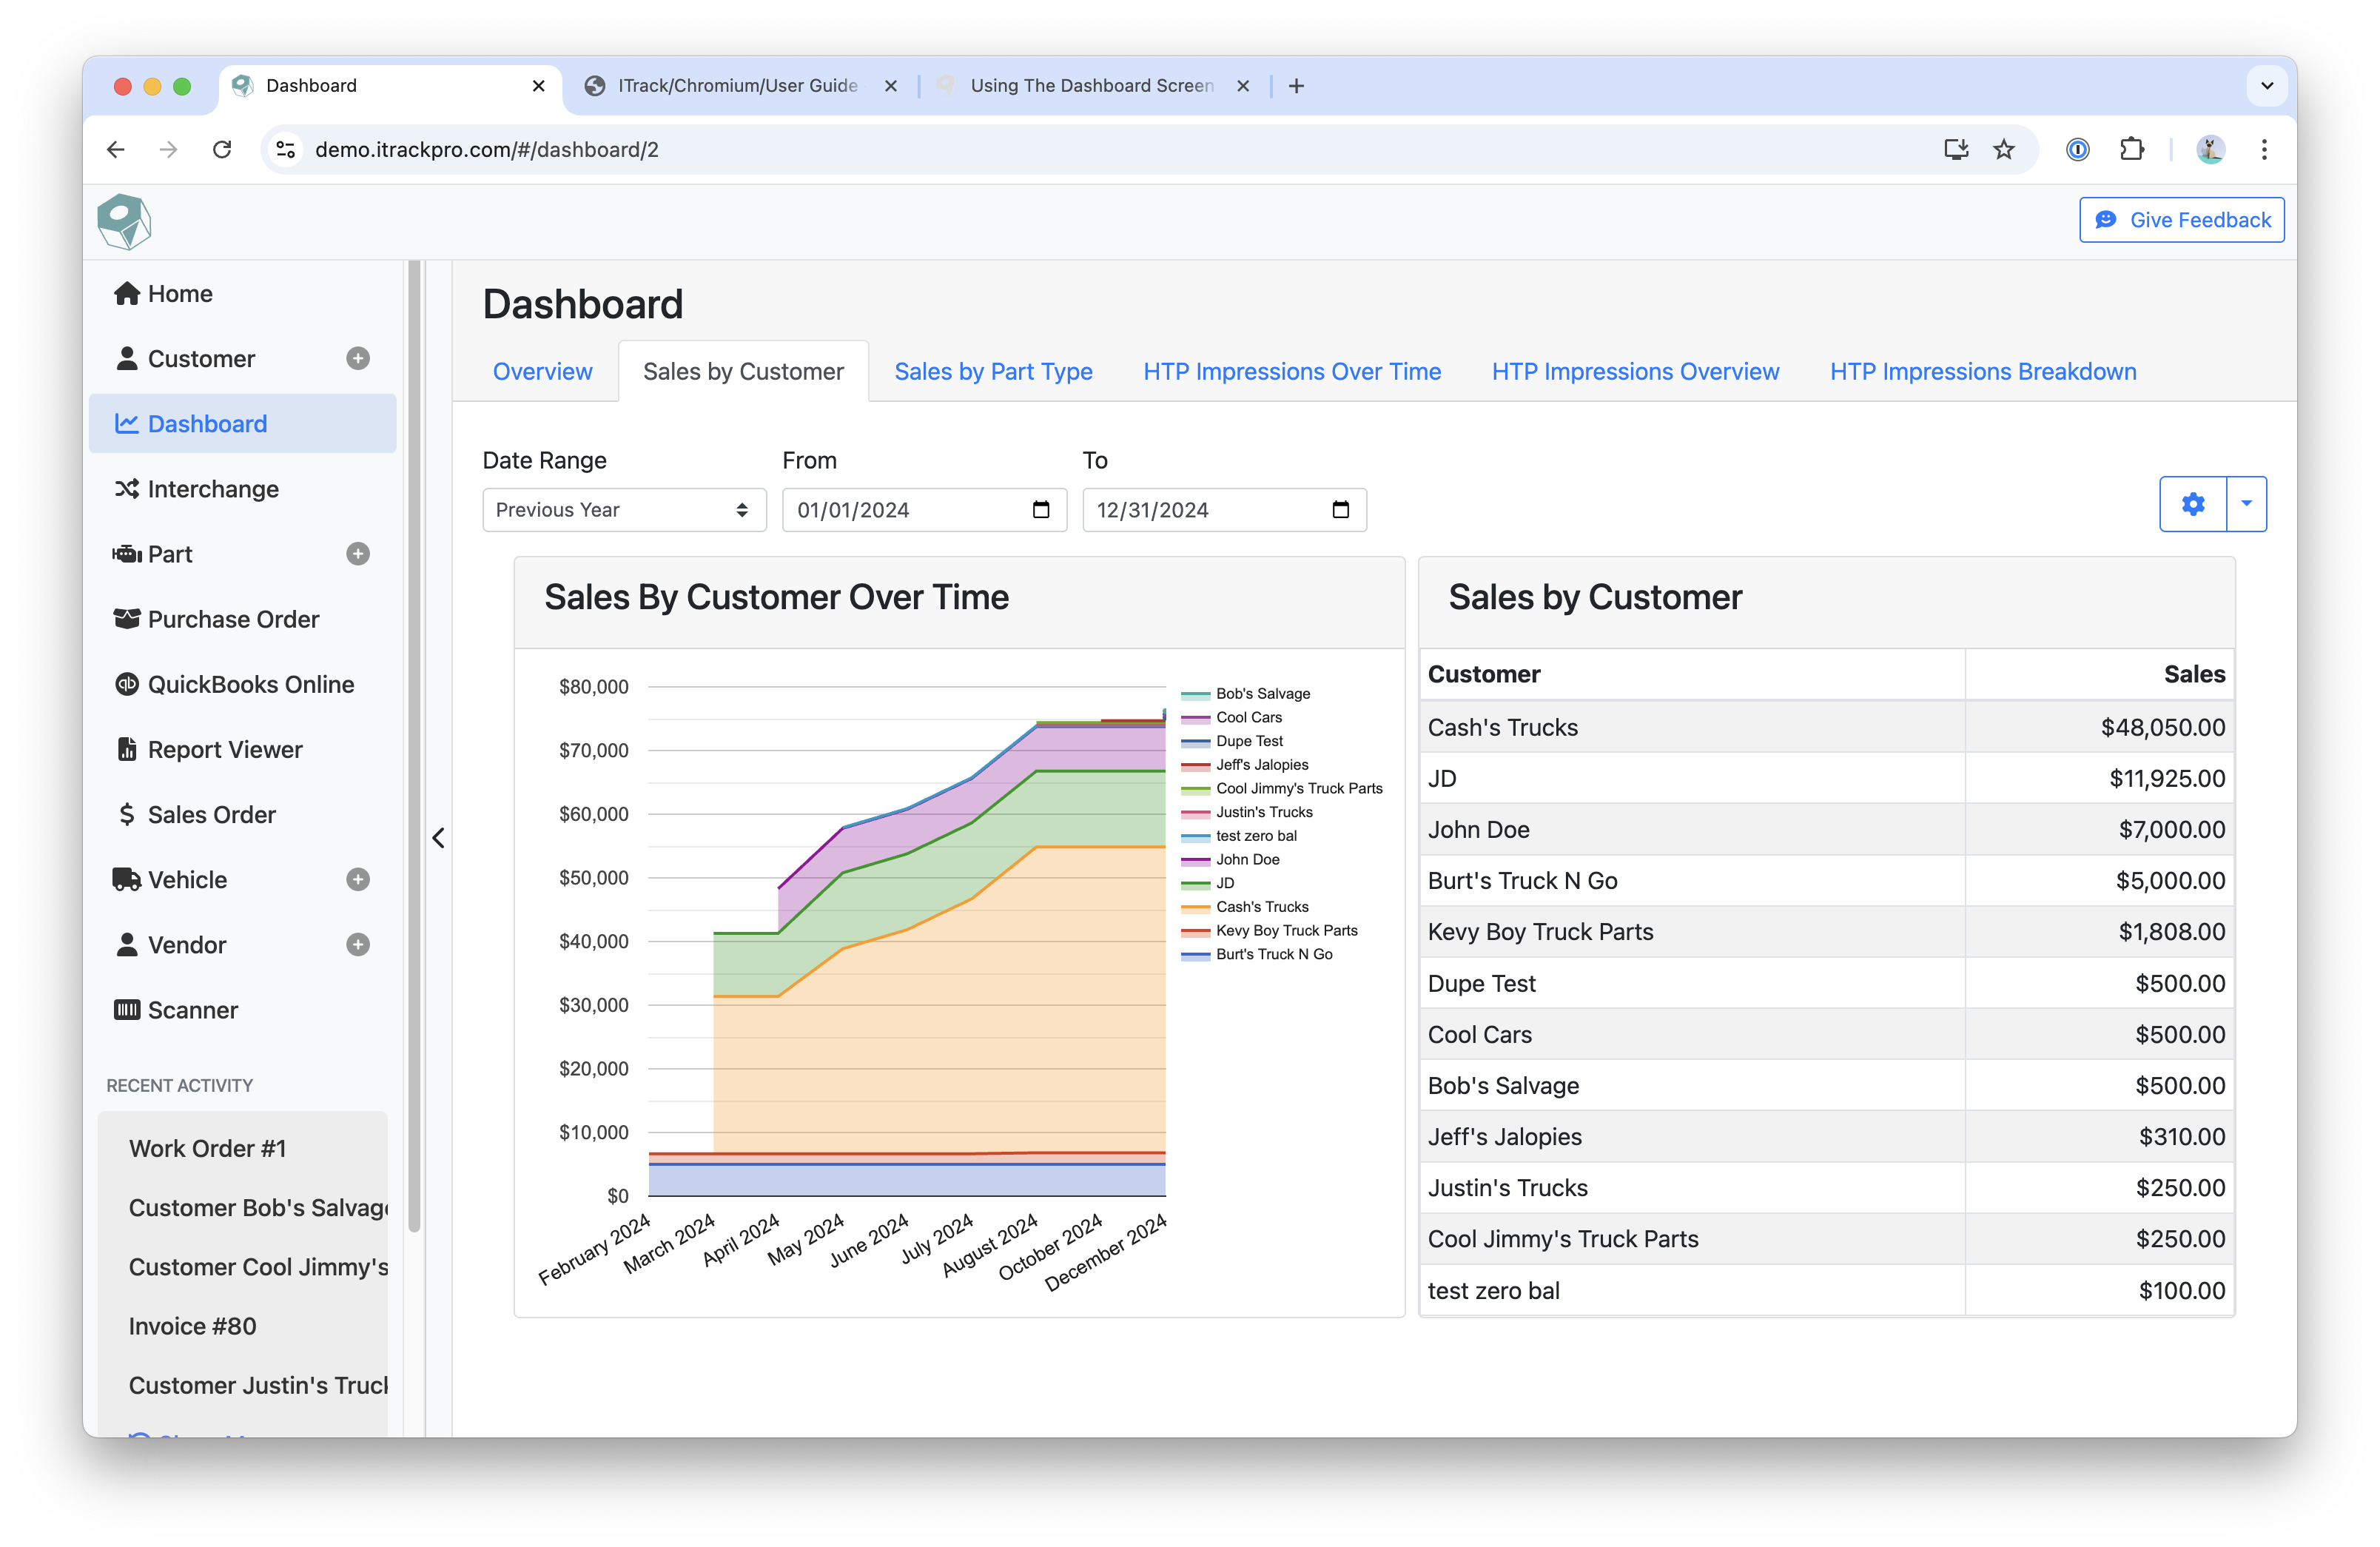Click the dashboard settings gear icon
The height and width of the screenshot is (1547, 2380).
point(2193,503)
